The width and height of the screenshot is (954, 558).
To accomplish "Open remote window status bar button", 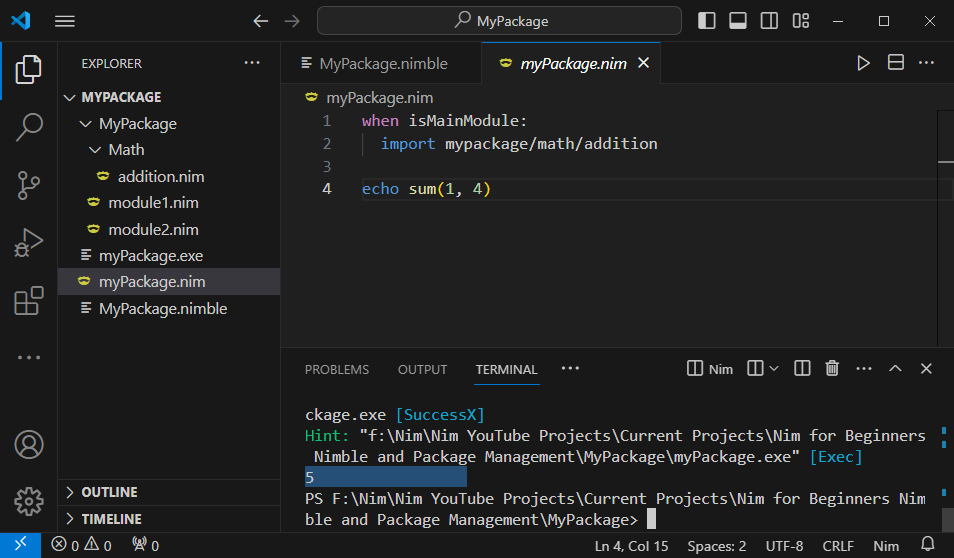I will (20, 545).
